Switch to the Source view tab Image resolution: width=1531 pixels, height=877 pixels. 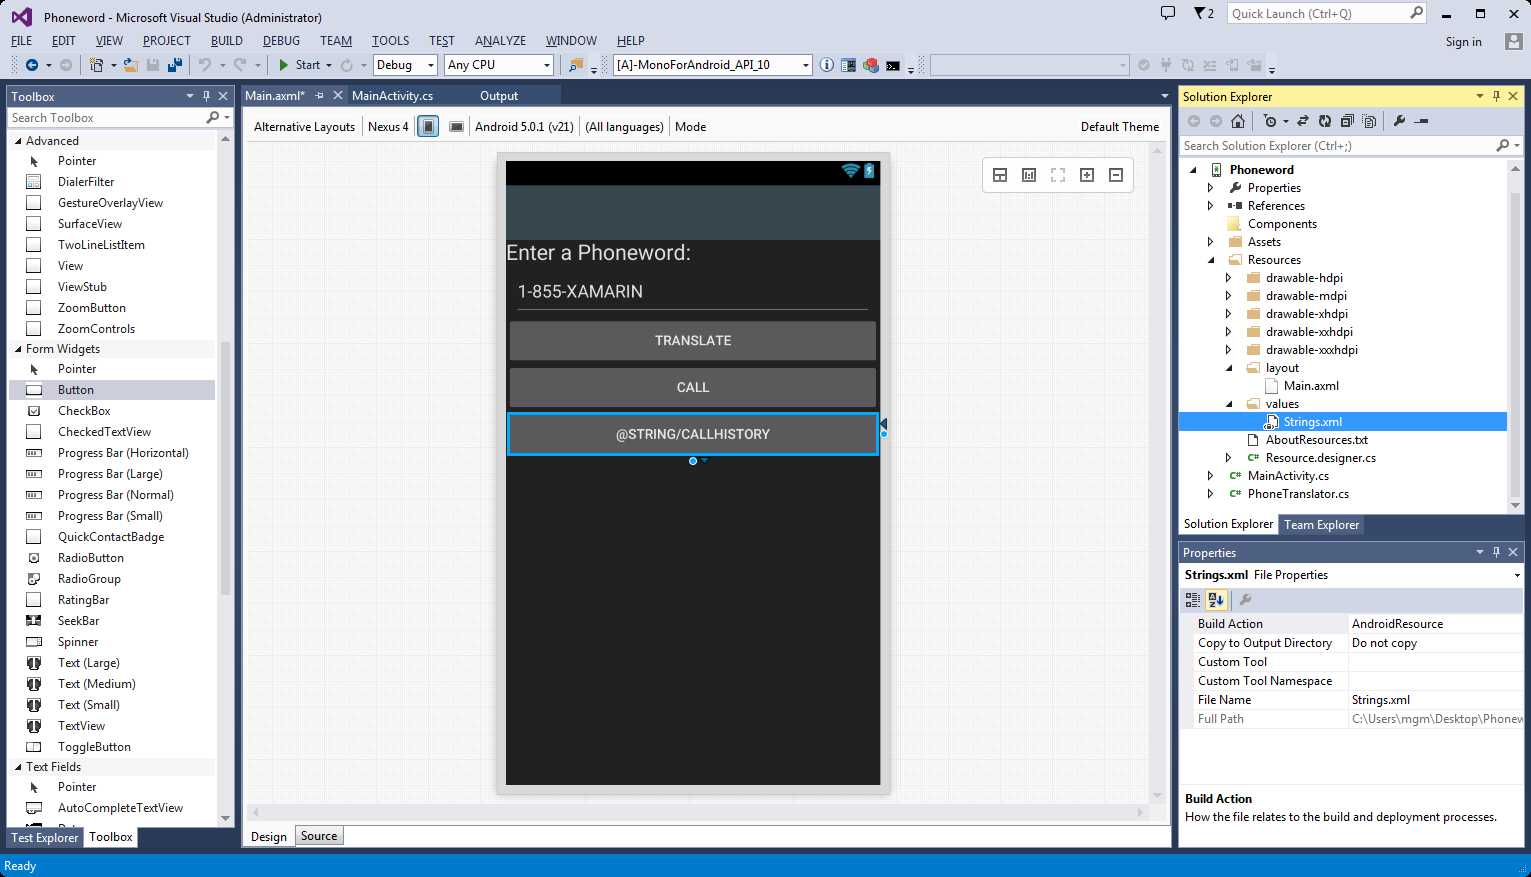tap(319, 836)
